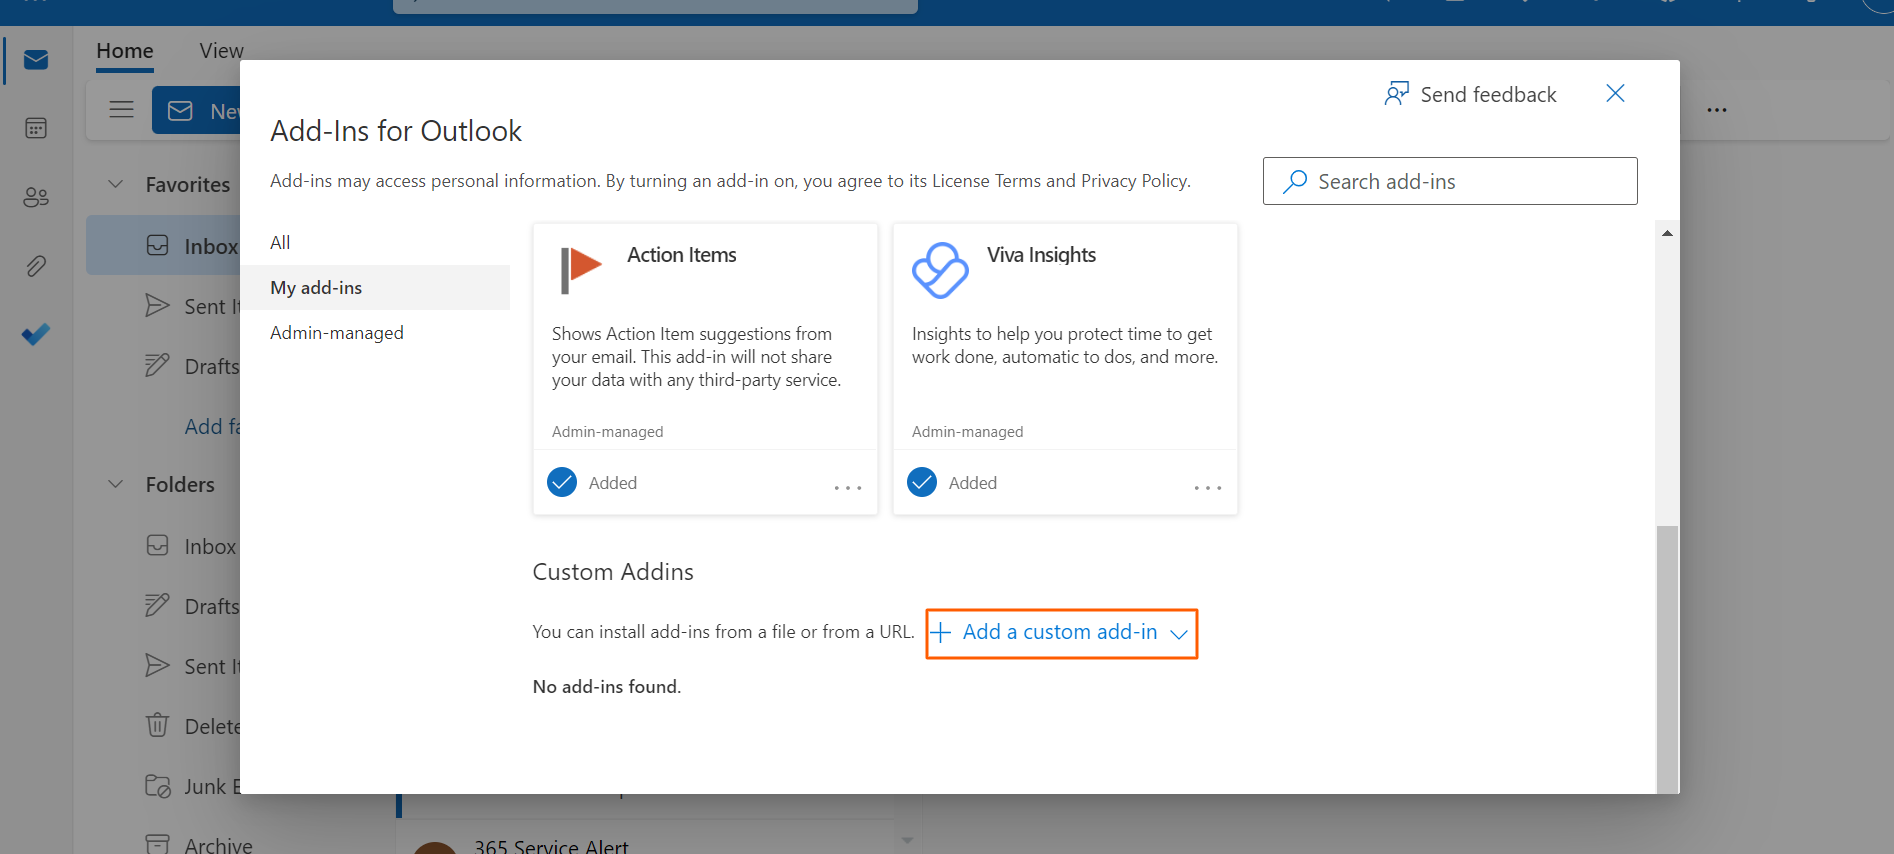Open the People contacts icon
The width and height of the screenshot is (1894, 854).
tap(36, 197)
